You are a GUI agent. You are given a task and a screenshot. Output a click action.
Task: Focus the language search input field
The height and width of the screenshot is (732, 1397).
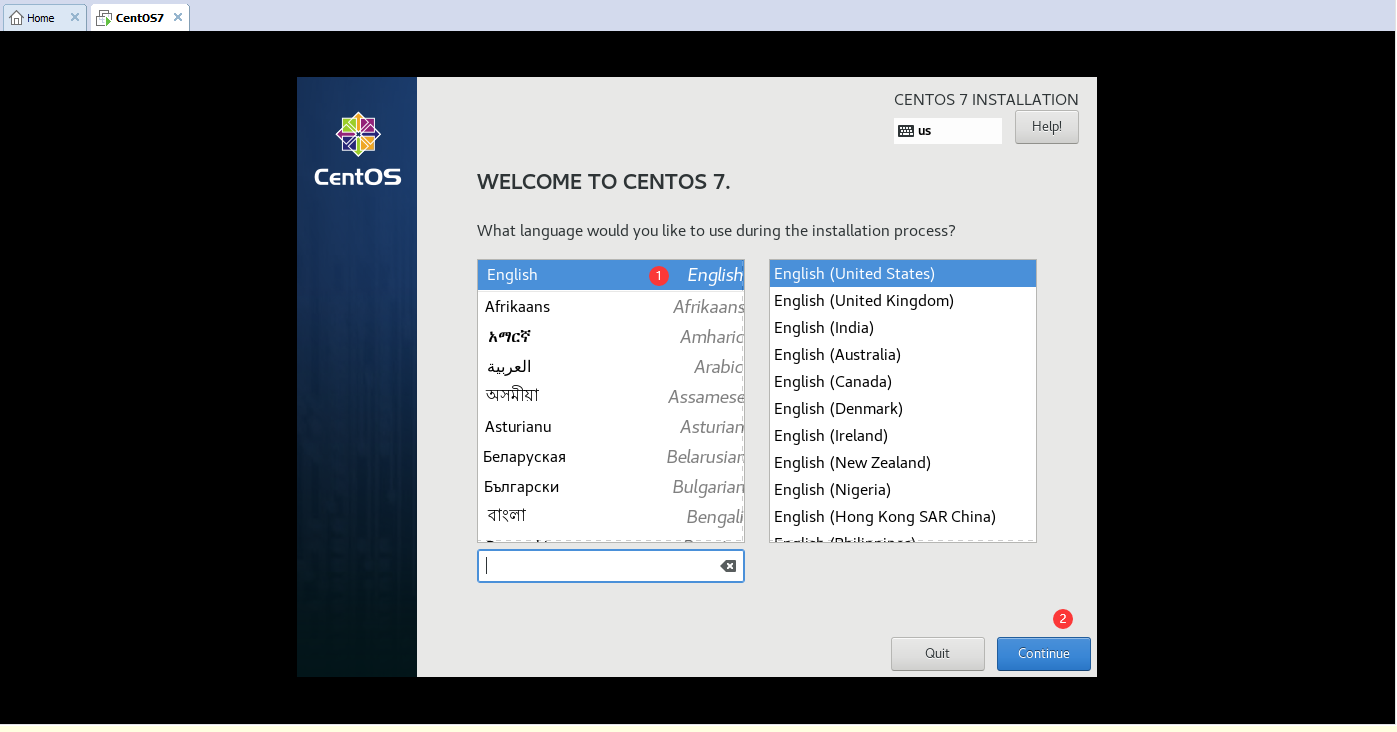click(611, 566)
